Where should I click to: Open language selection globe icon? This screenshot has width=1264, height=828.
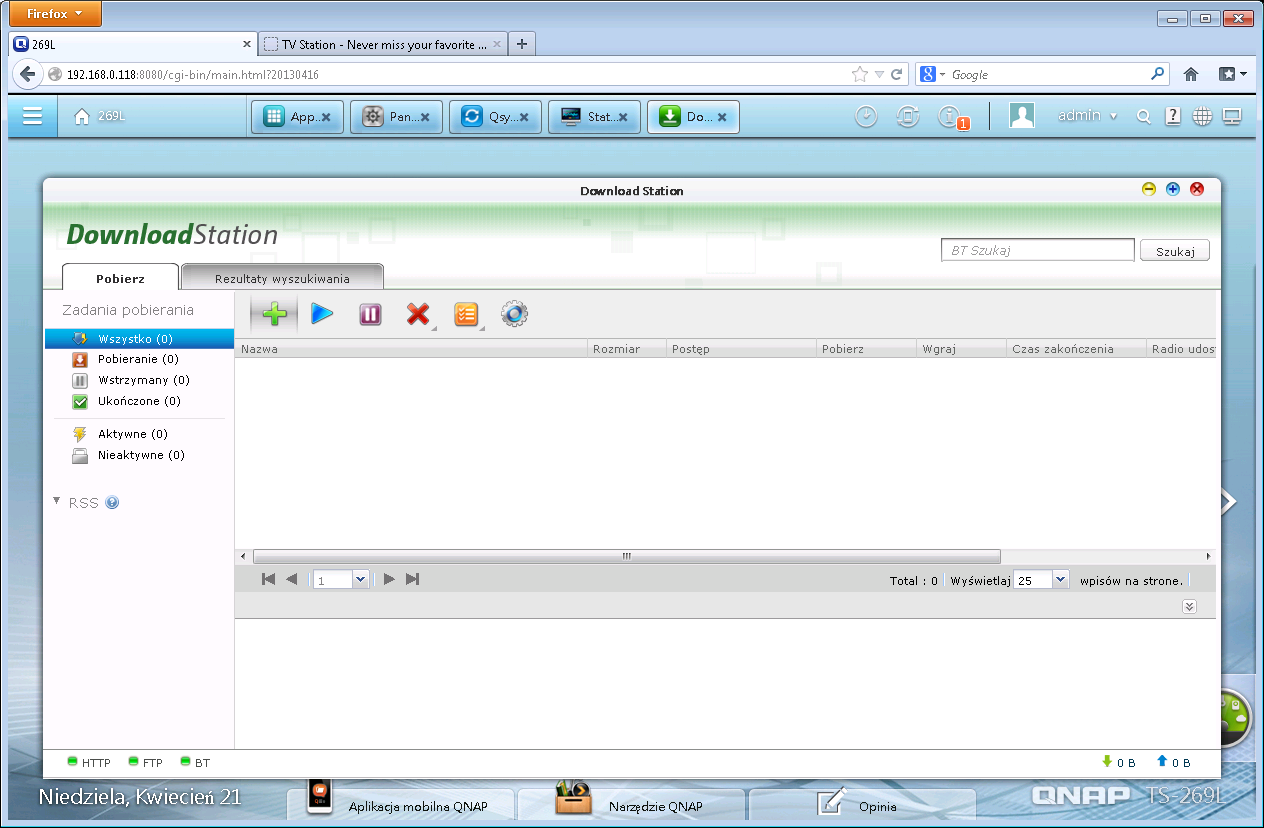pyautogui.click(x=1202, y=116)
